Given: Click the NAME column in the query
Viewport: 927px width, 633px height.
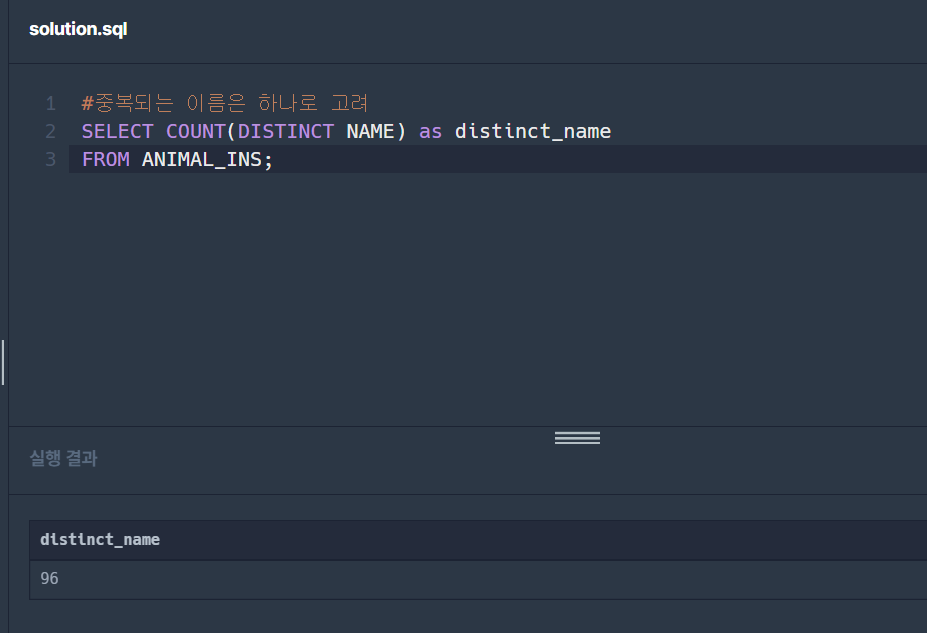Looking at the screenshot, I should [370, 131].
